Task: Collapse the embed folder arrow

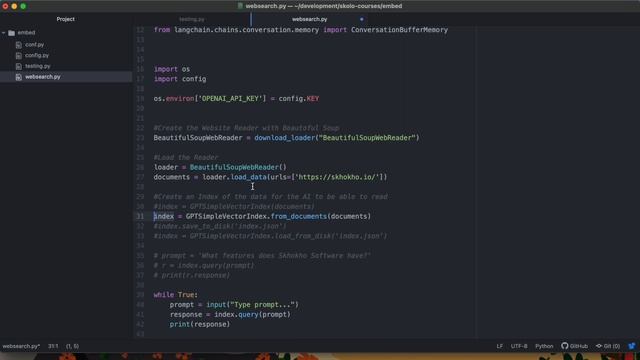Action: pyautogui.click(x=4, y=33)
